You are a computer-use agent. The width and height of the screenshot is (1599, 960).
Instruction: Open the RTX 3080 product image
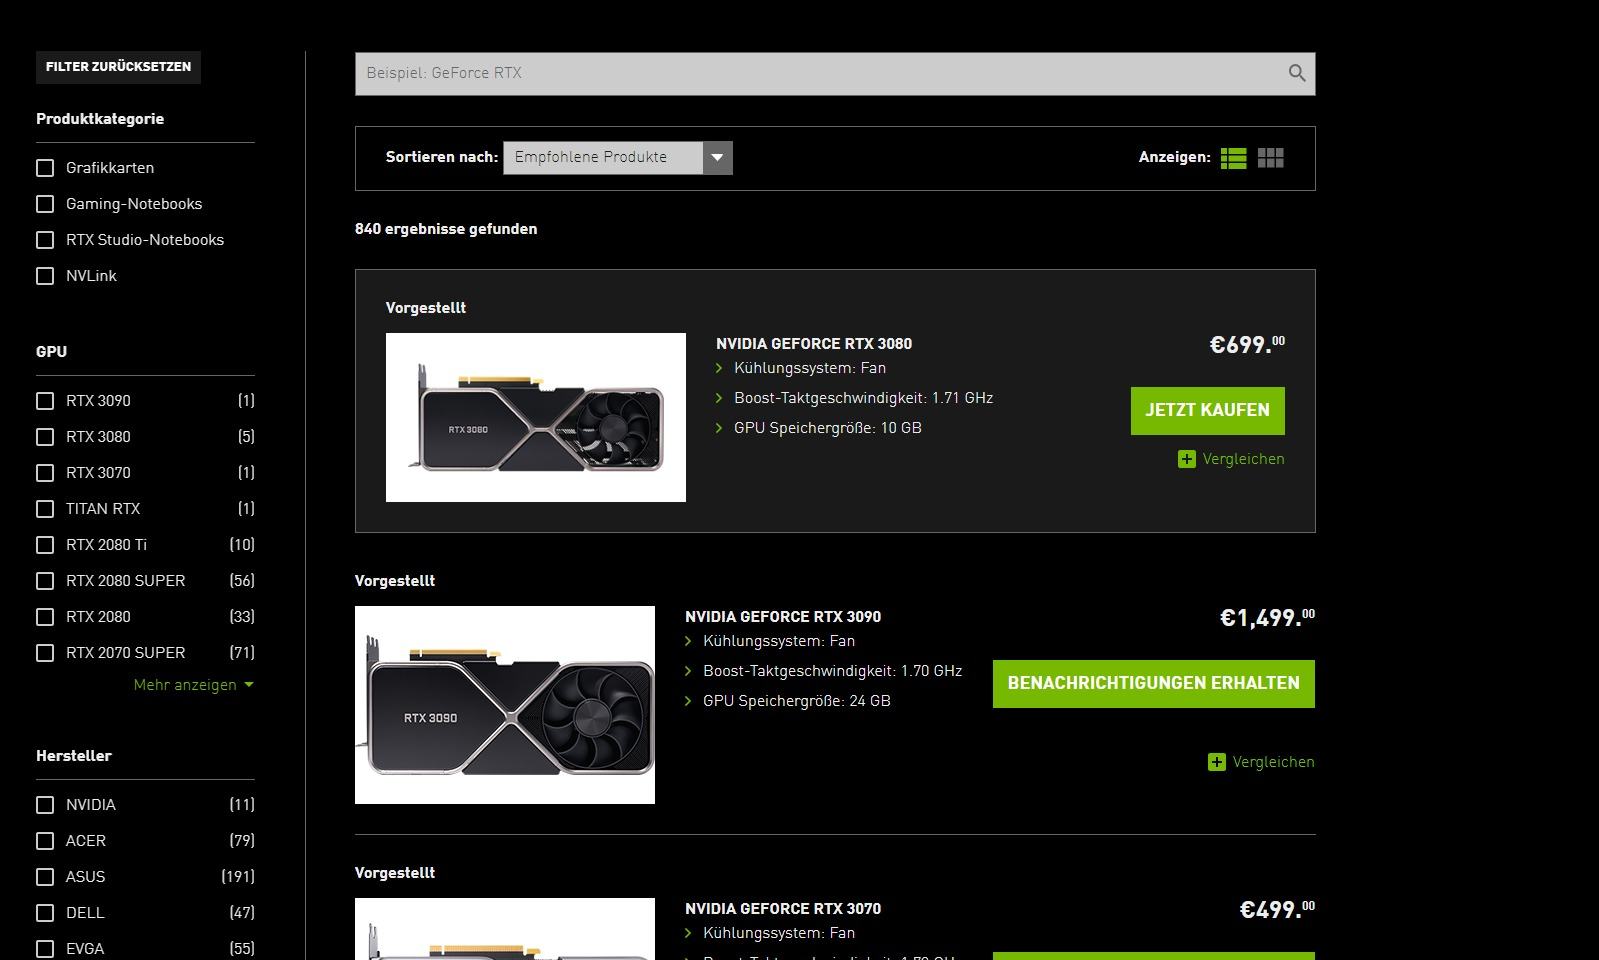[536, 417]
